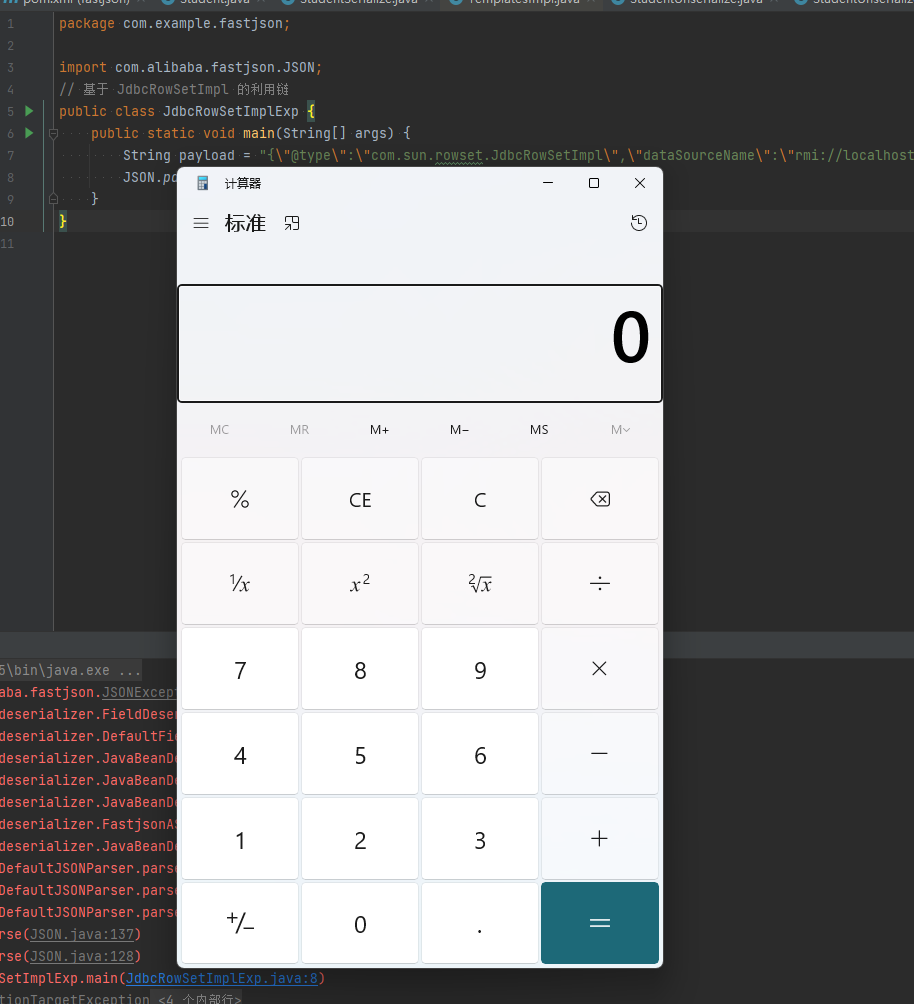Toggle sign with +/- key
Viewport: 914px width, 1004px height.
click(240, 923)
